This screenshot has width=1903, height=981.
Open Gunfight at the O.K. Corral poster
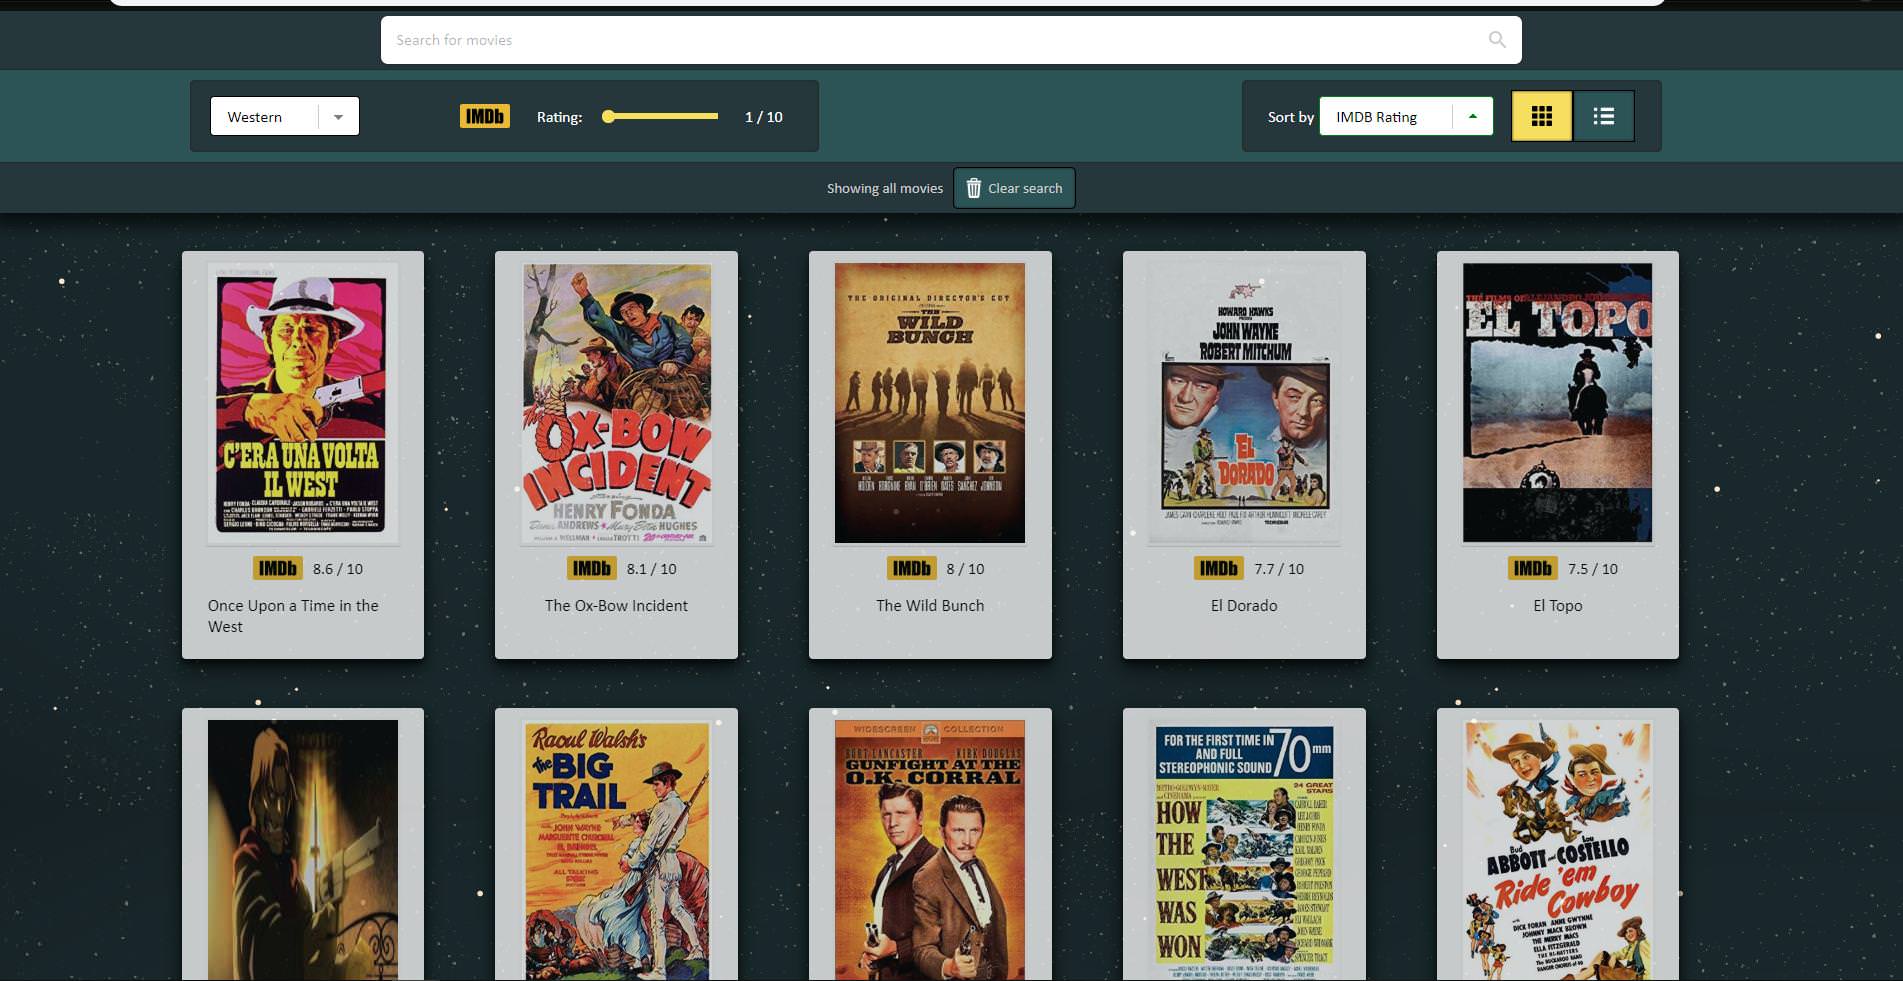930,850
